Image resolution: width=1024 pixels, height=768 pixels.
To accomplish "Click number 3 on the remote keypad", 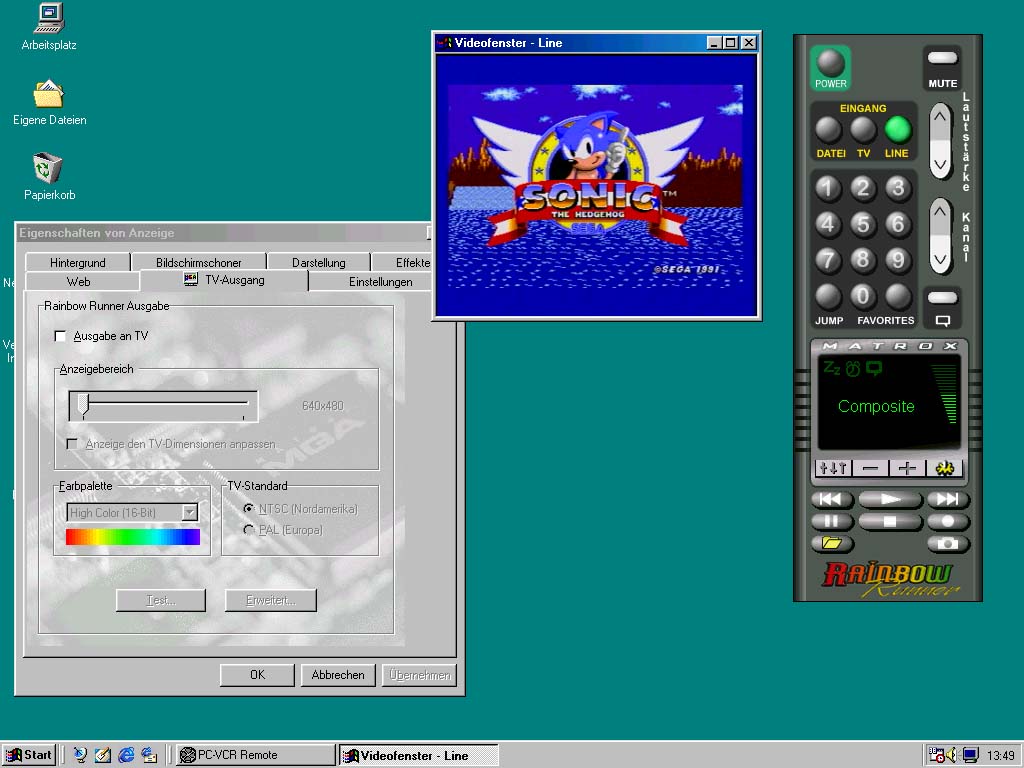I will (x=898, y=188).
